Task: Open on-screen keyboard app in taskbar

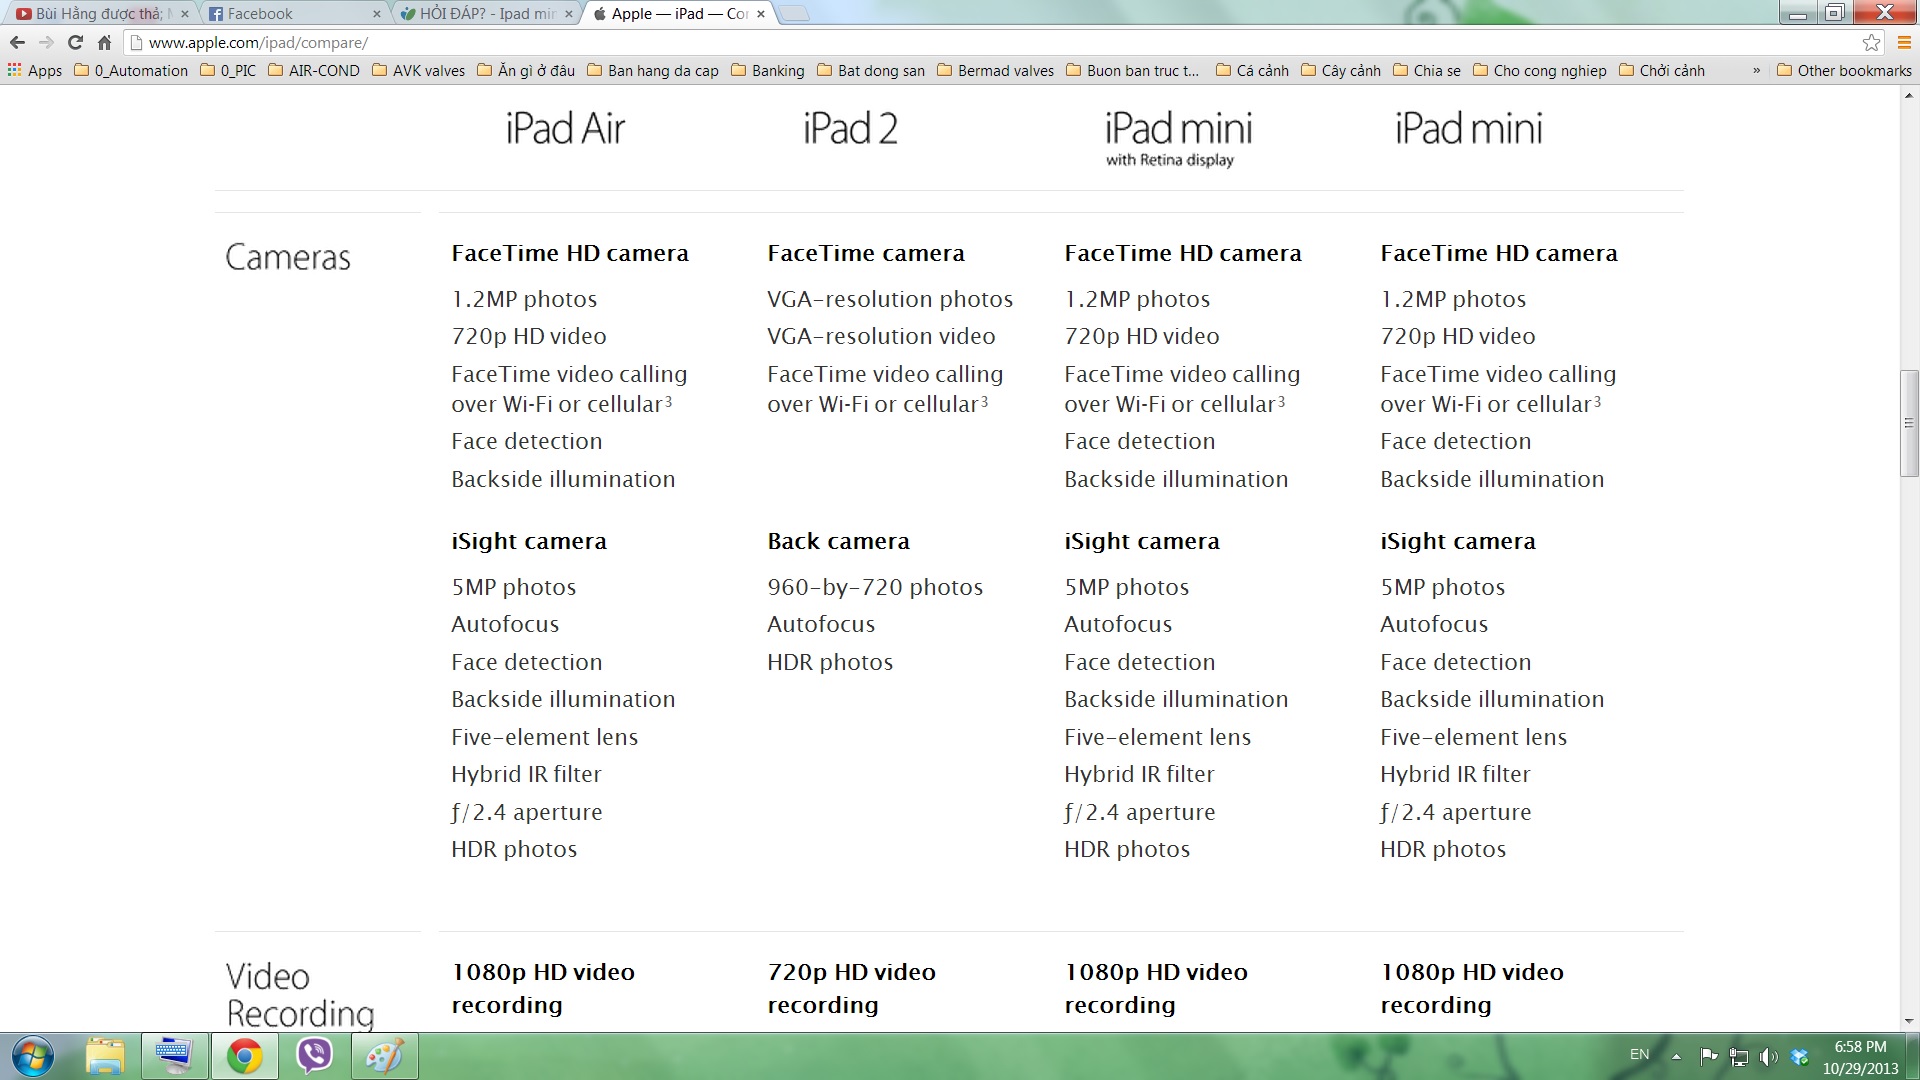Action: [x=173, y=1056]
